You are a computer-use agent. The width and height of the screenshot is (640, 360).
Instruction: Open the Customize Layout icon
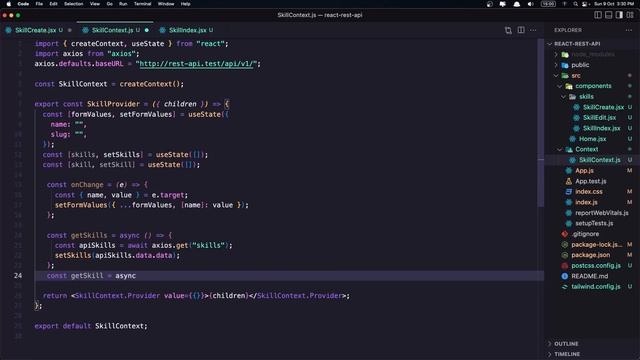click(630, 15)
